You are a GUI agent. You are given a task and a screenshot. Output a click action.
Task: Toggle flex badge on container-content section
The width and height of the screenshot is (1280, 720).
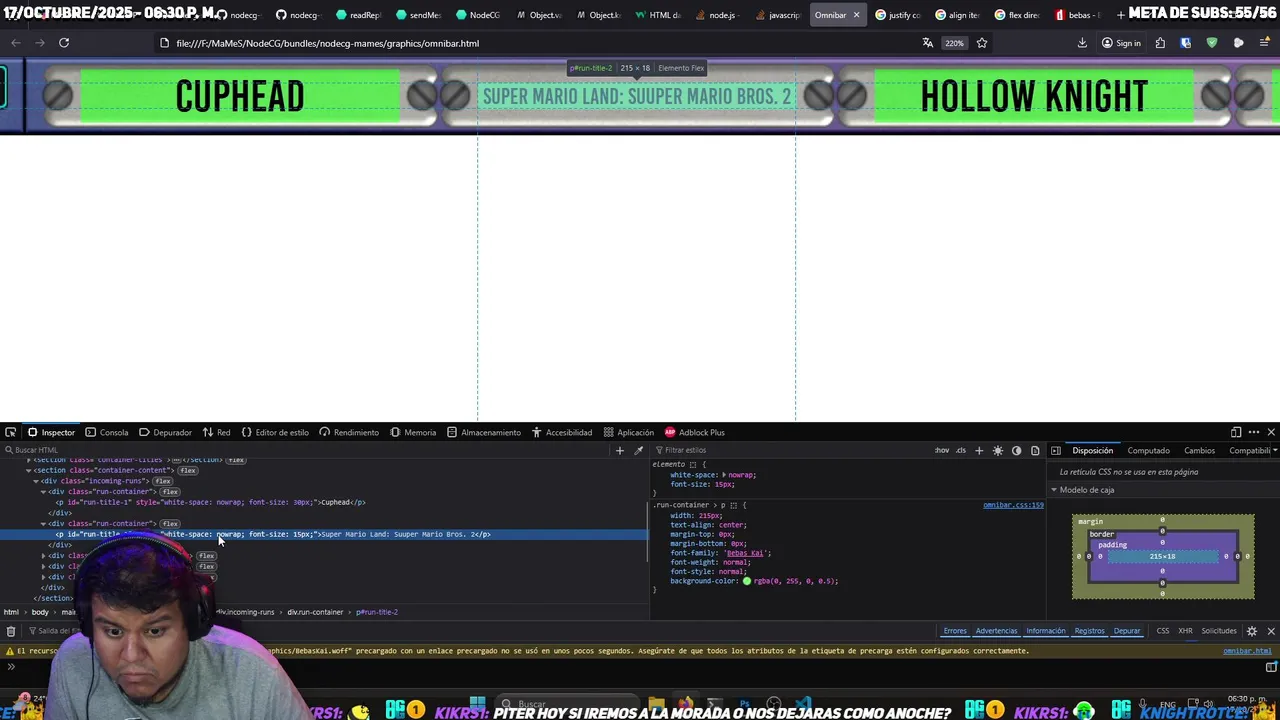(188, 470)
